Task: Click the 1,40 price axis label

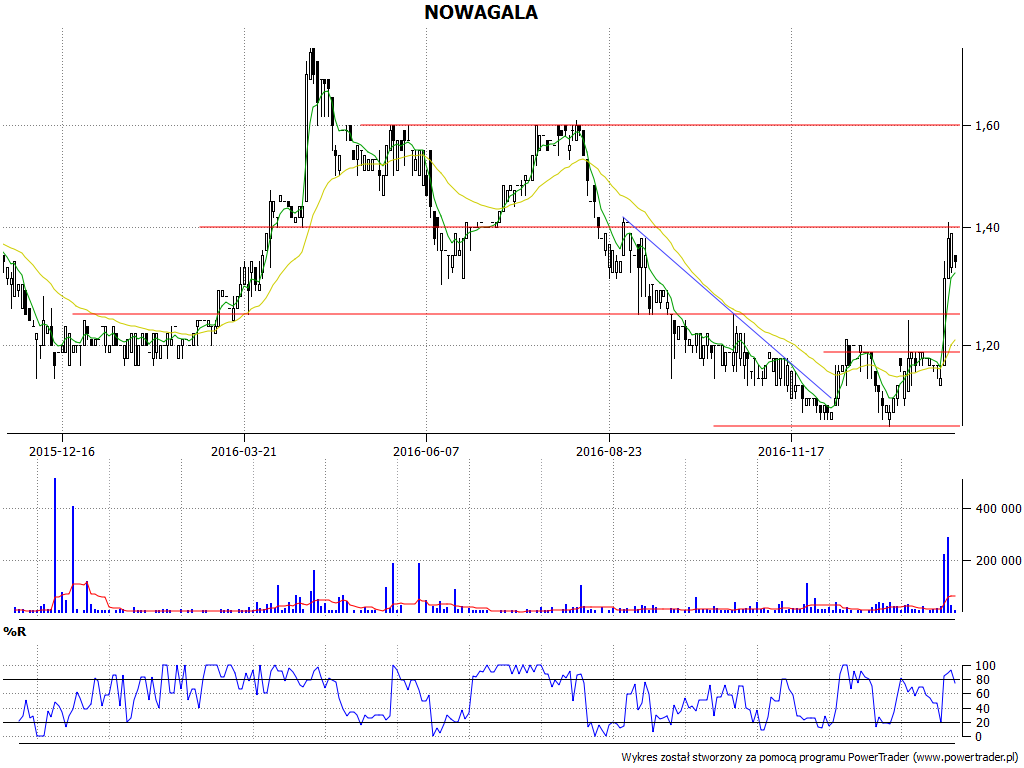Action: pos(987,227)
